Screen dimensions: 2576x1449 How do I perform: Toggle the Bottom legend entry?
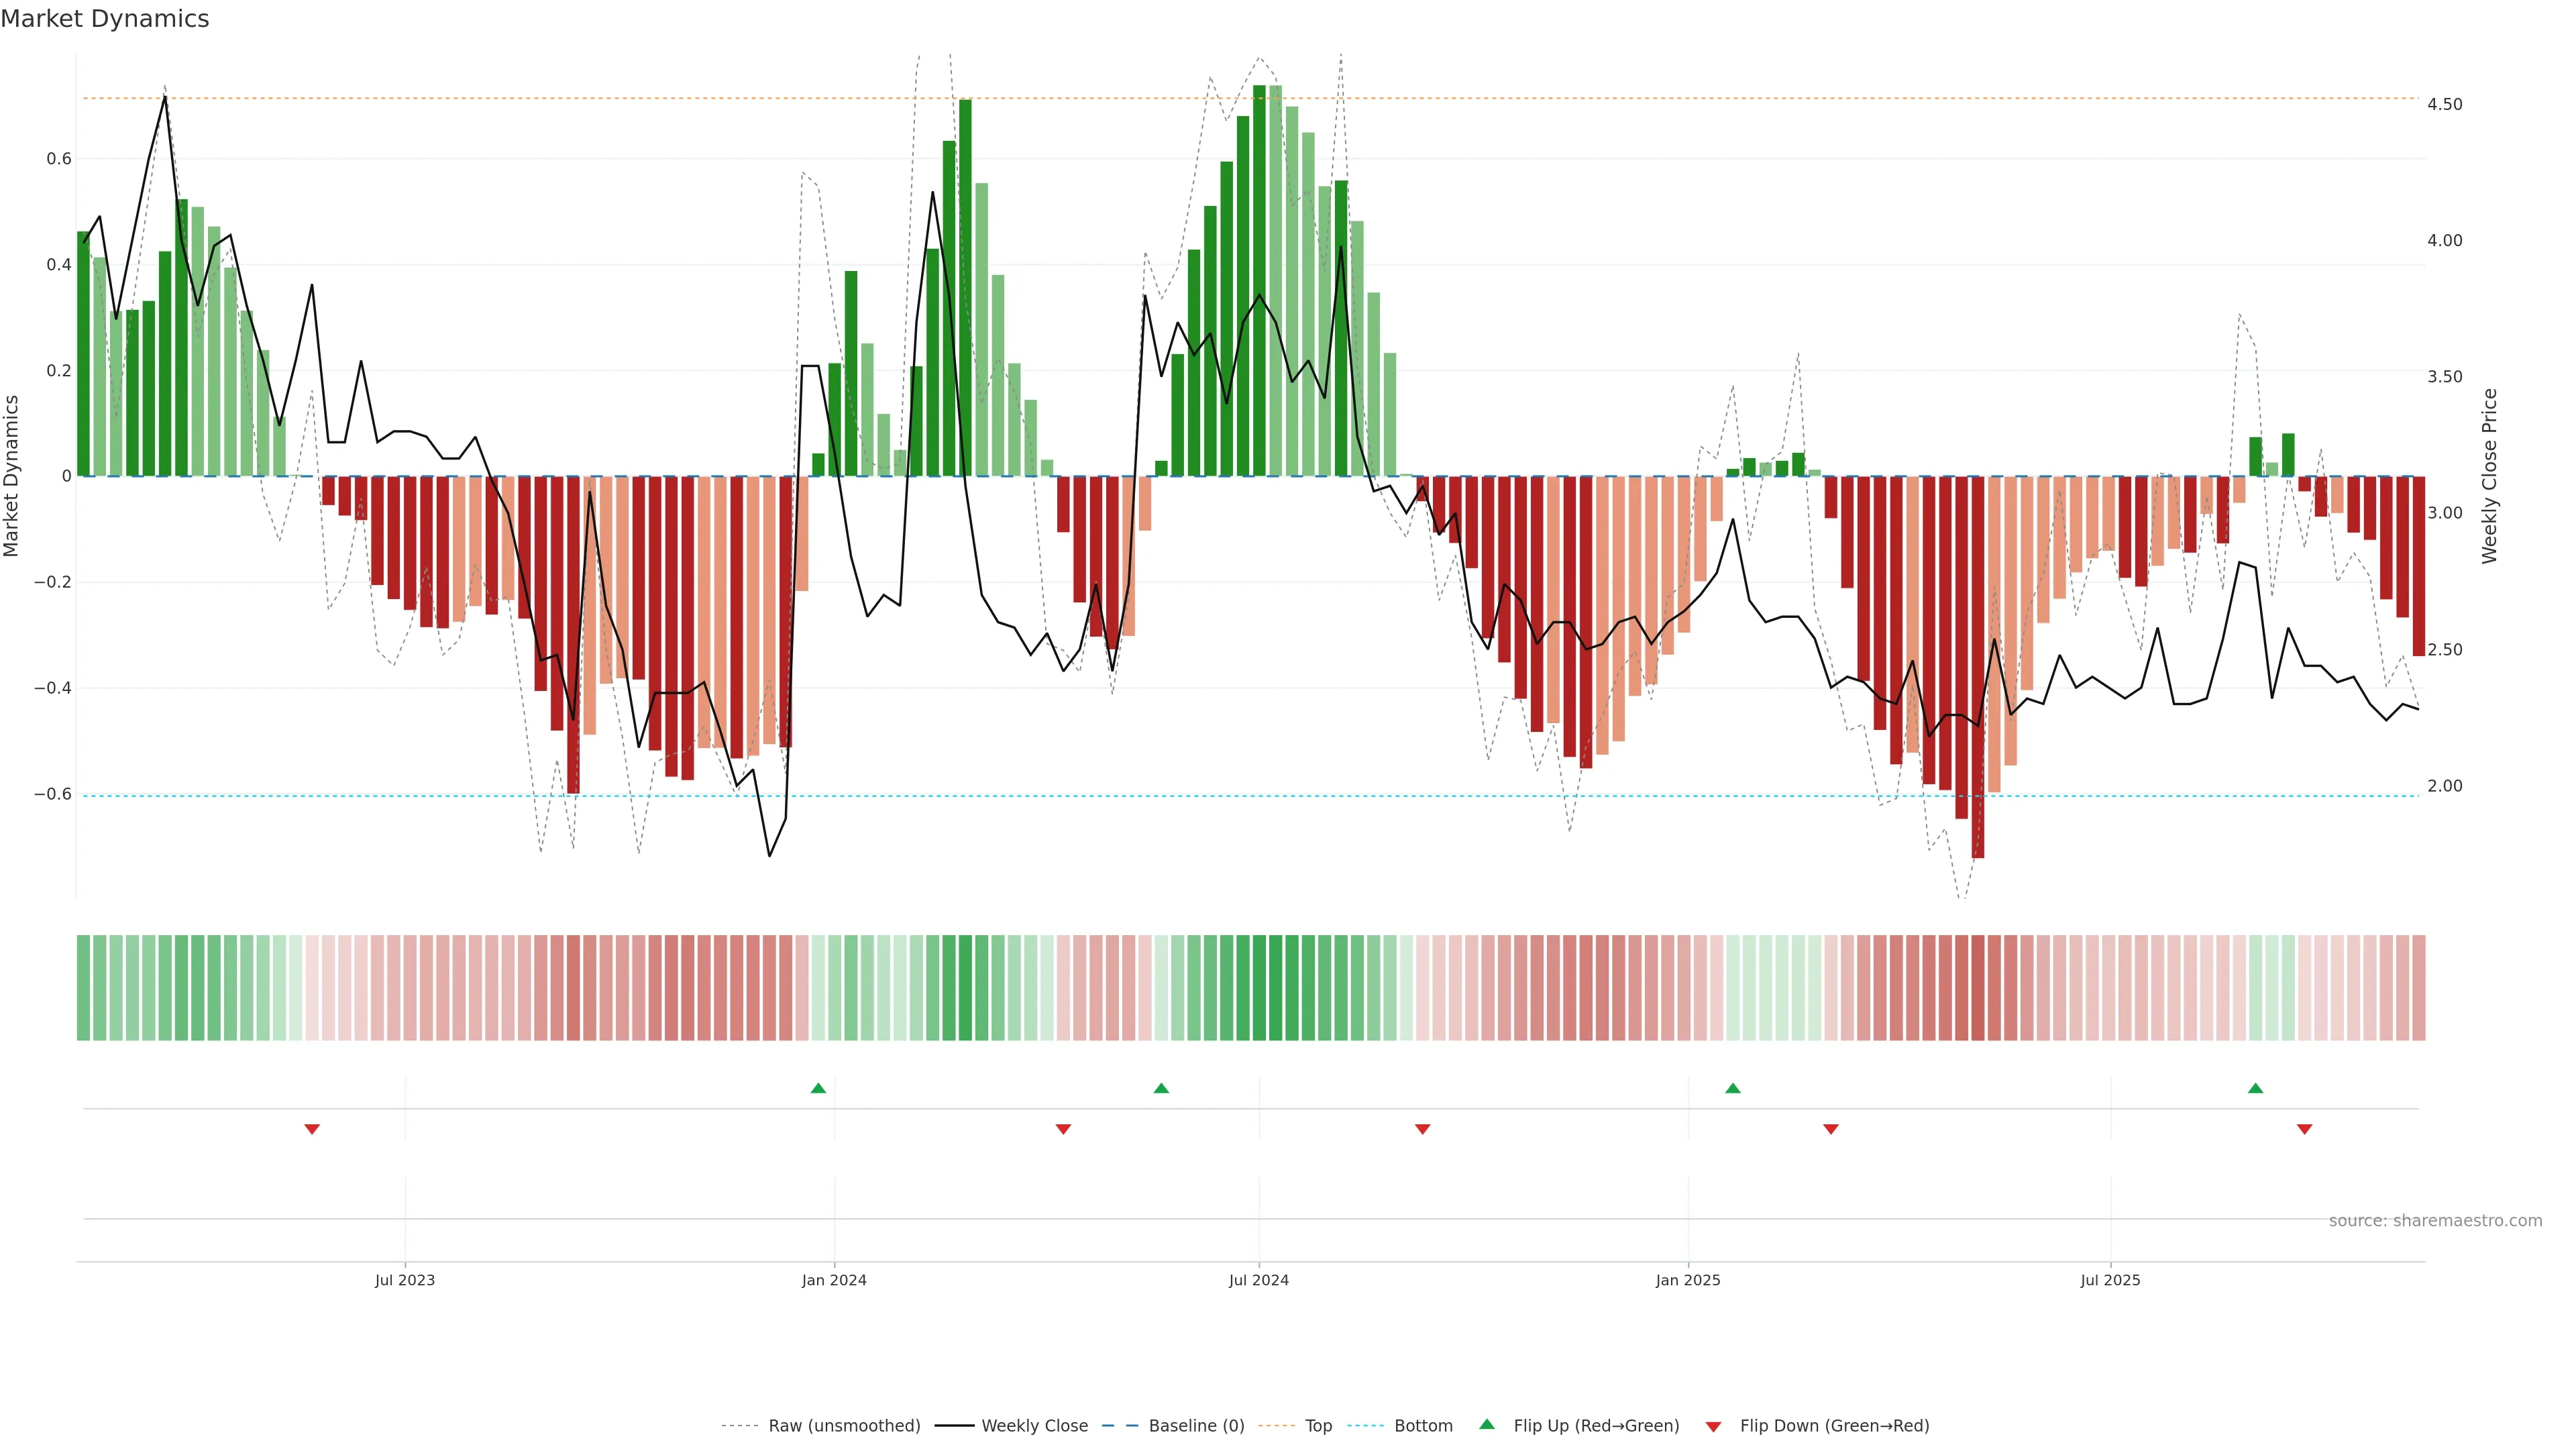1423,1426
